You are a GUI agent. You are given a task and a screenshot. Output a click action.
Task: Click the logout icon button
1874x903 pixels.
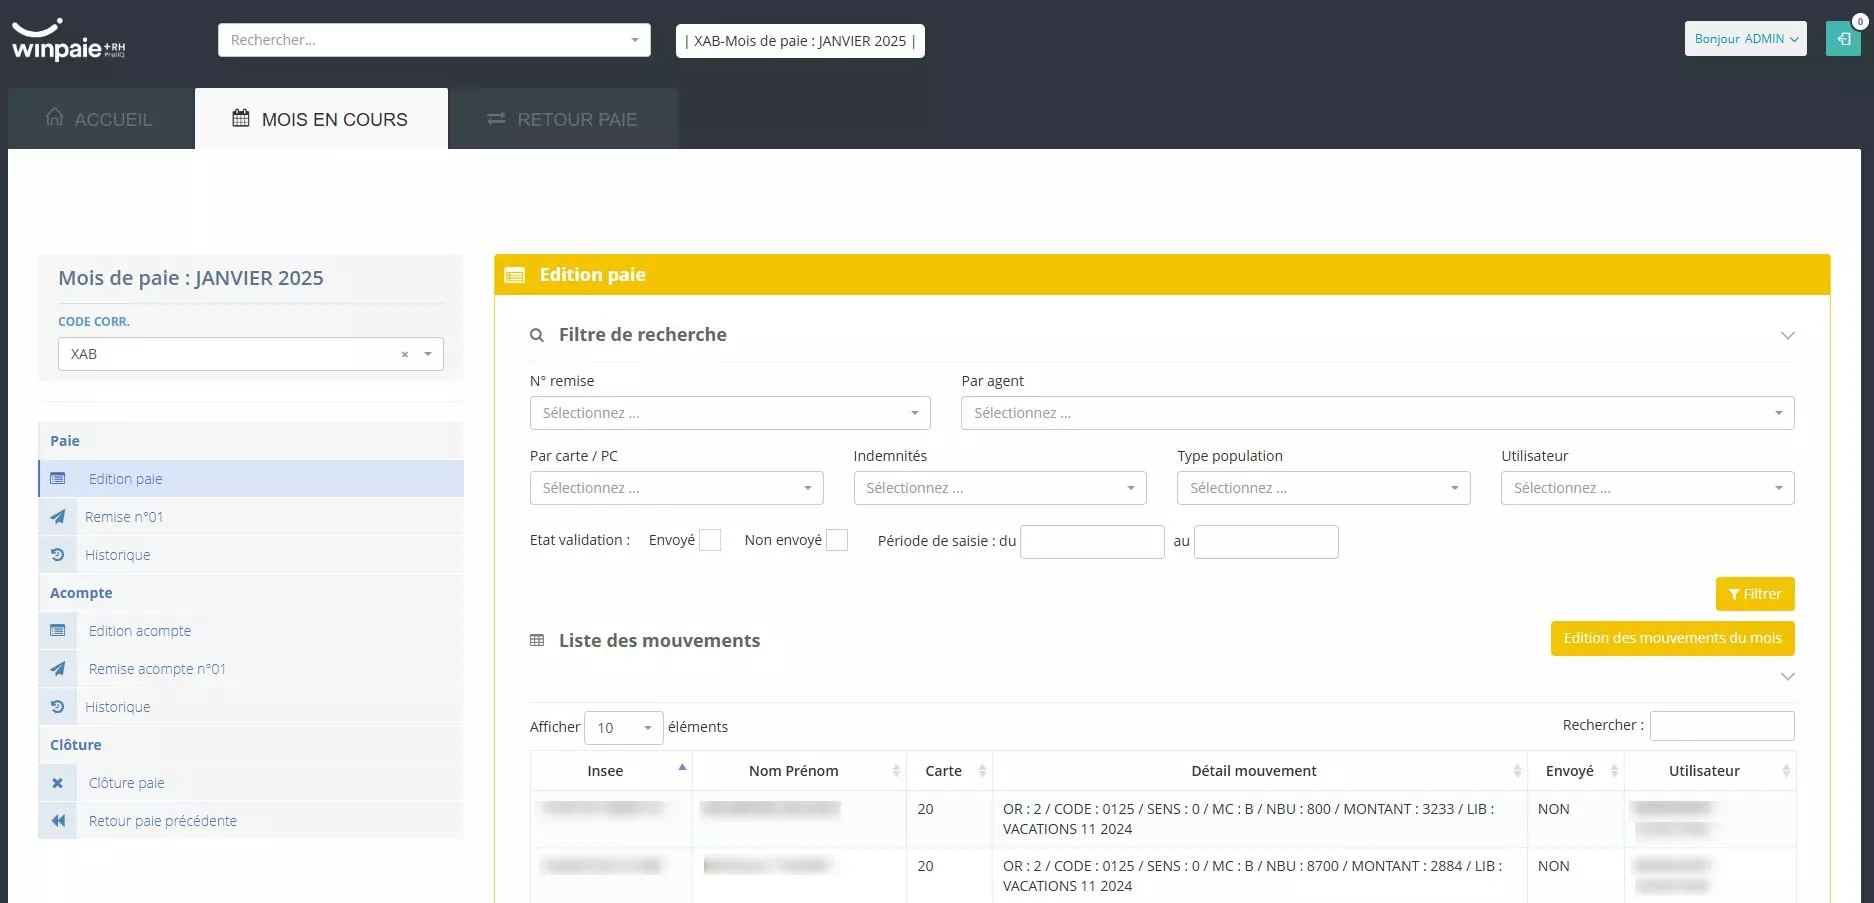[1843, 39]
